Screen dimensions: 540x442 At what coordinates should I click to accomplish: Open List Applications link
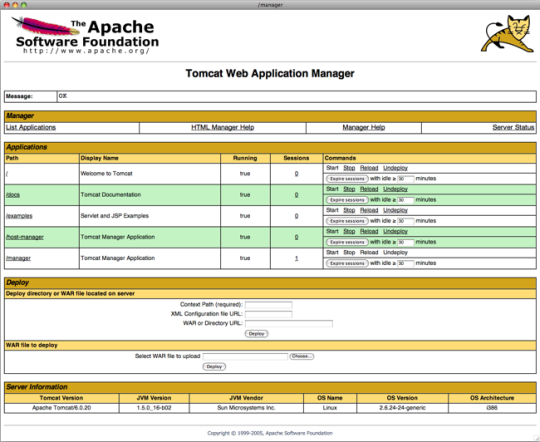pos(31,127)
